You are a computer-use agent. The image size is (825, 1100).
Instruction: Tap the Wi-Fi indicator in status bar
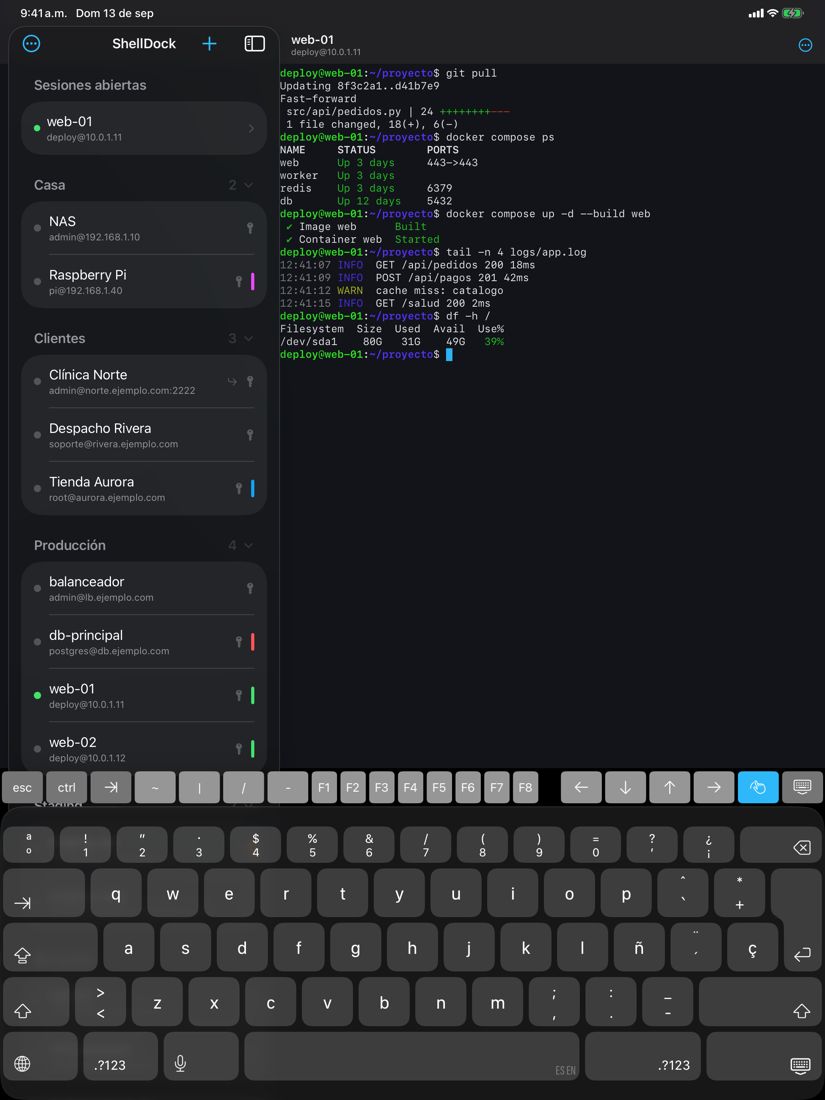tap(772, 13)
